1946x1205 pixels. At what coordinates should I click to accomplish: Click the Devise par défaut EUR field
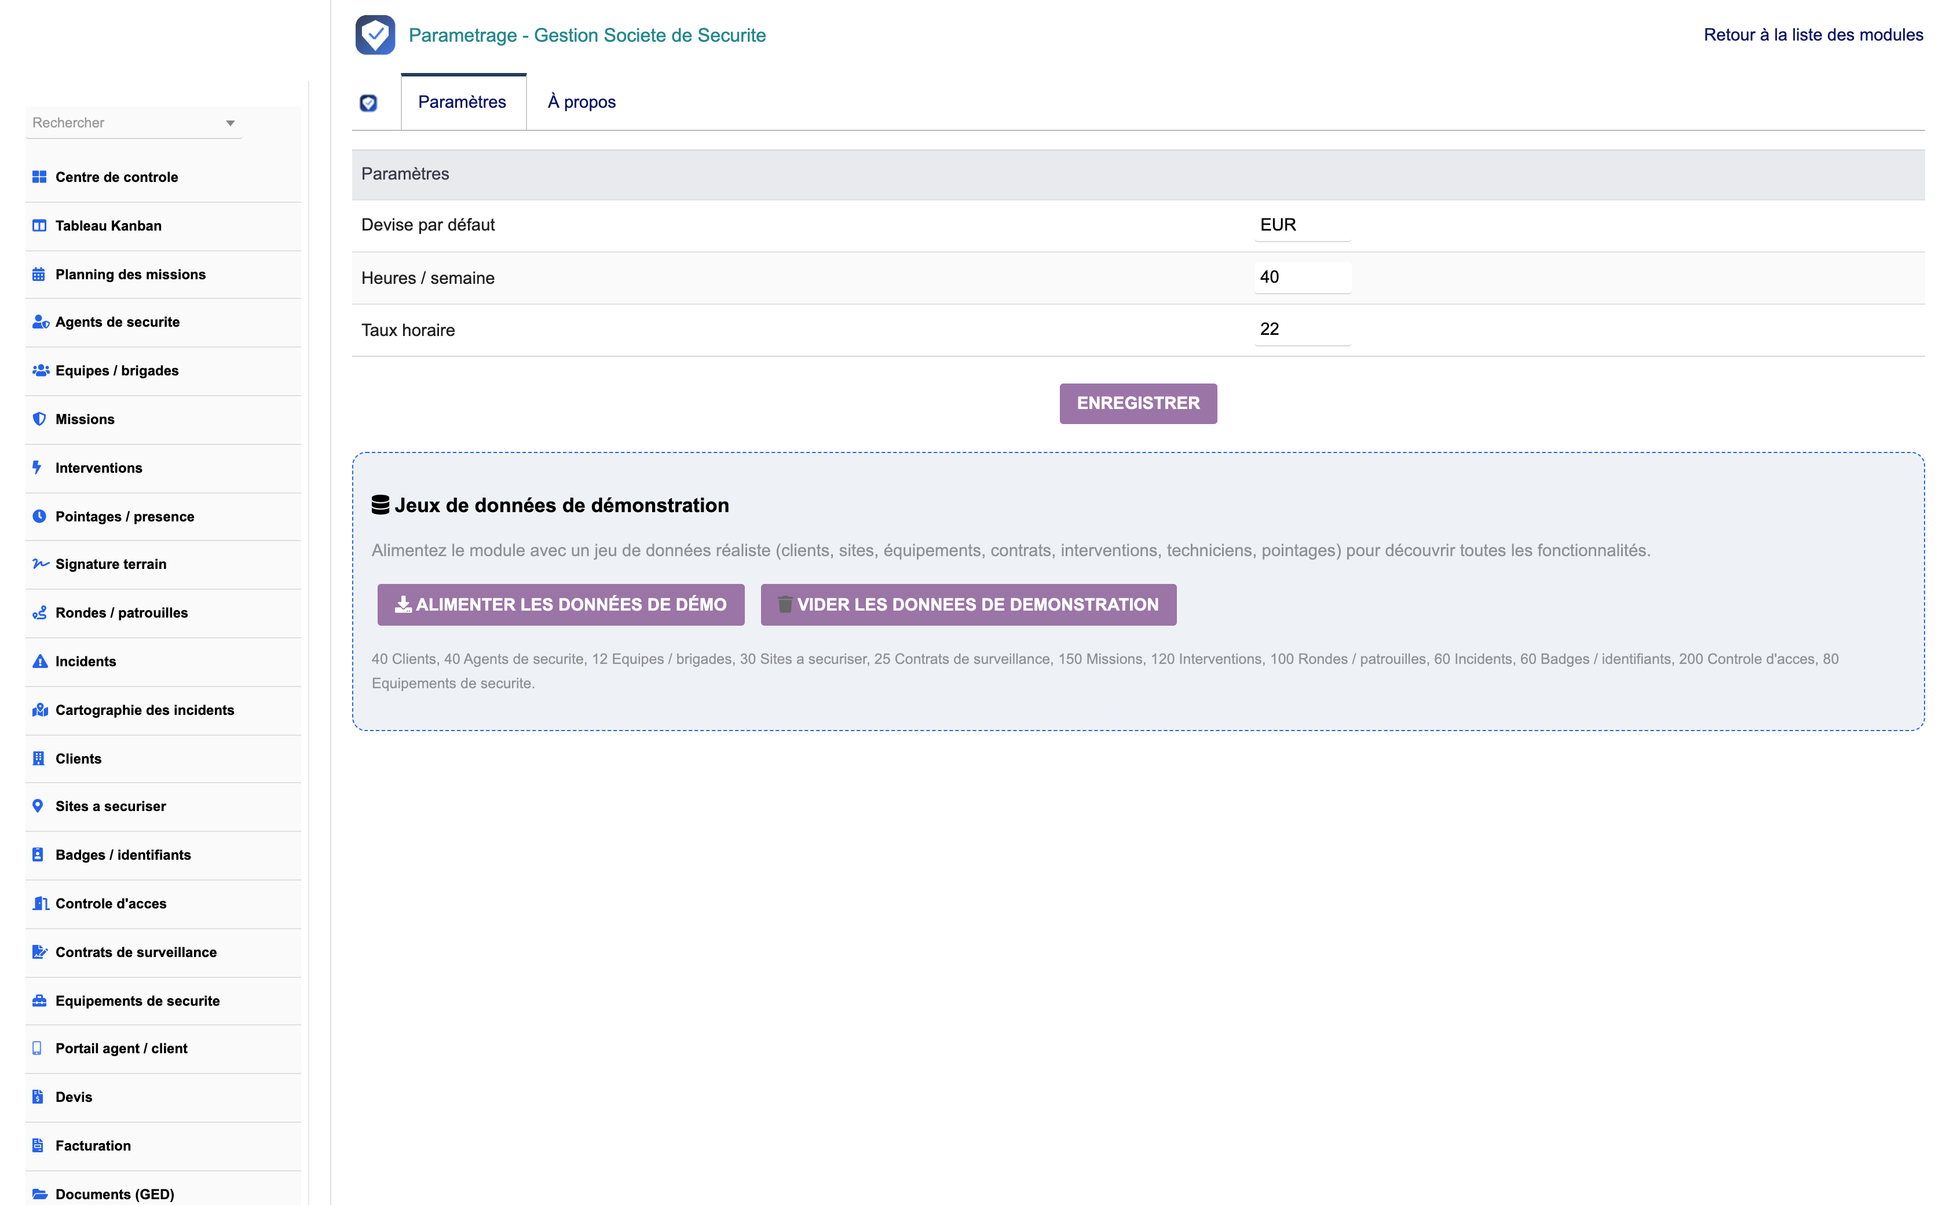click(x=1302, y=225)
